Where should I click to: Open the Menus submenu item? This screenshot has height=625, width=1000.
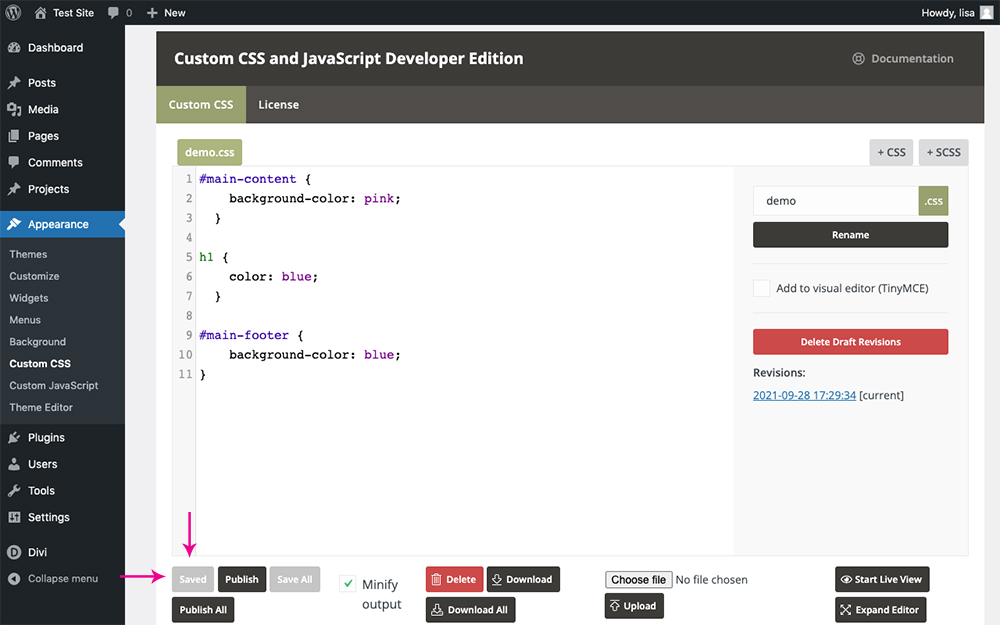[25, 320]
